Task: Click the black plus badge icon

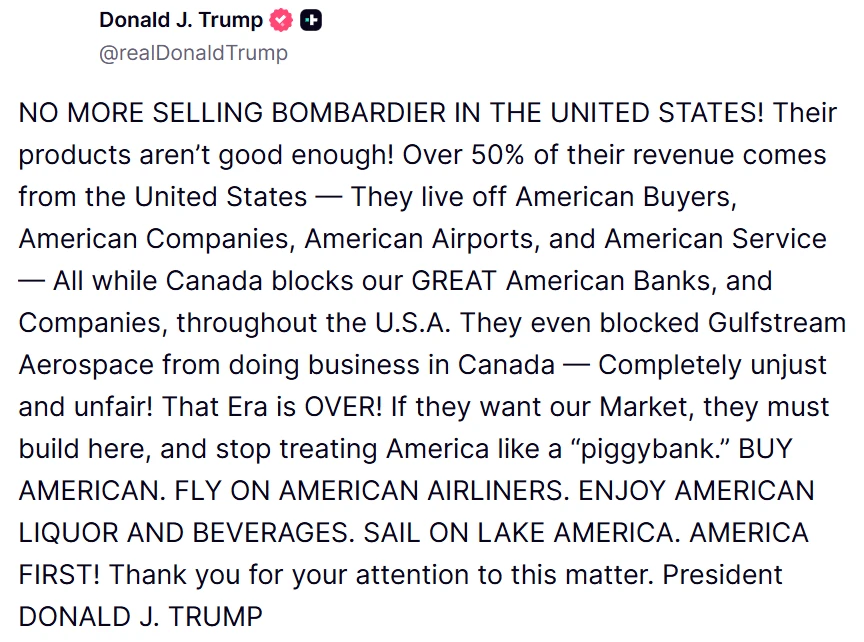Action: pyautogui.click(x=311, y=20)
